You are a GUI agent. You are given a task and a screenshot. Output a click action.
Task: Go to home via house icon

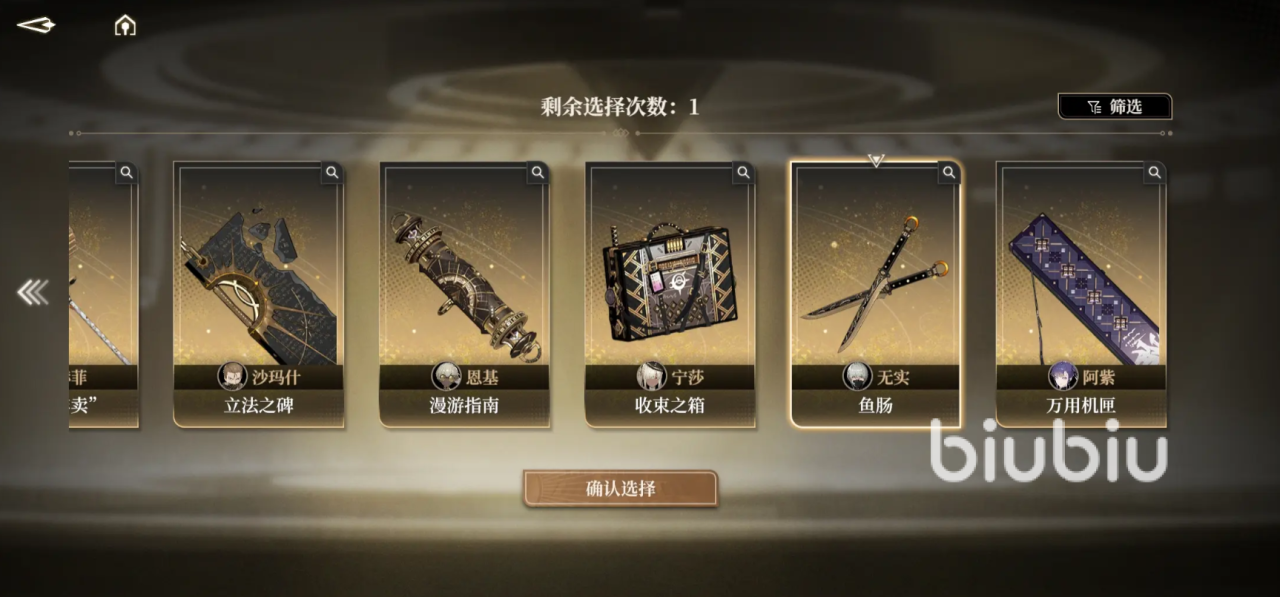coord(125,25)
